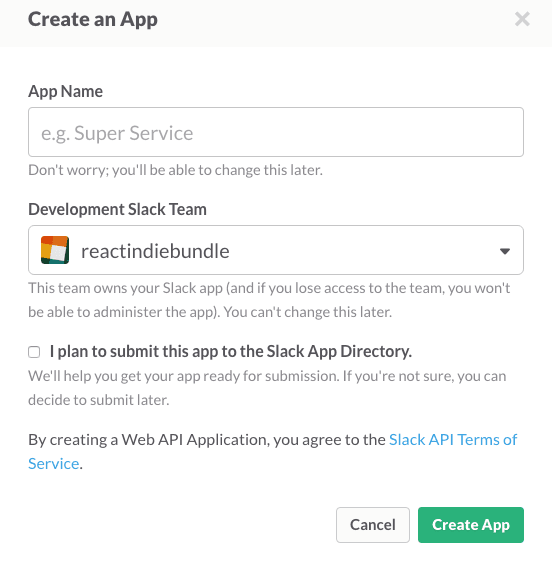Click the green Create App button

471,525
